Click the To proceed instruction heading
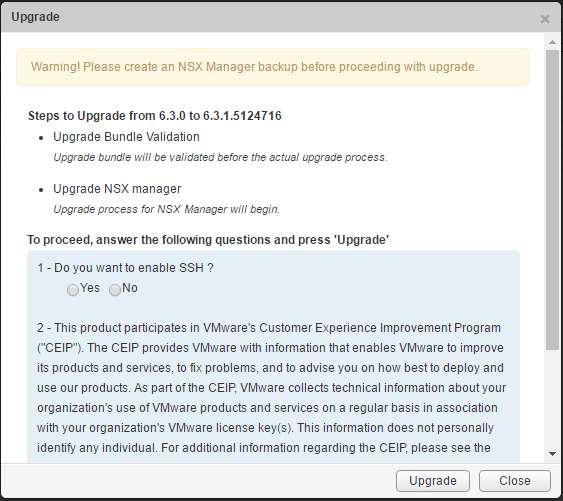 coord(208,240)
